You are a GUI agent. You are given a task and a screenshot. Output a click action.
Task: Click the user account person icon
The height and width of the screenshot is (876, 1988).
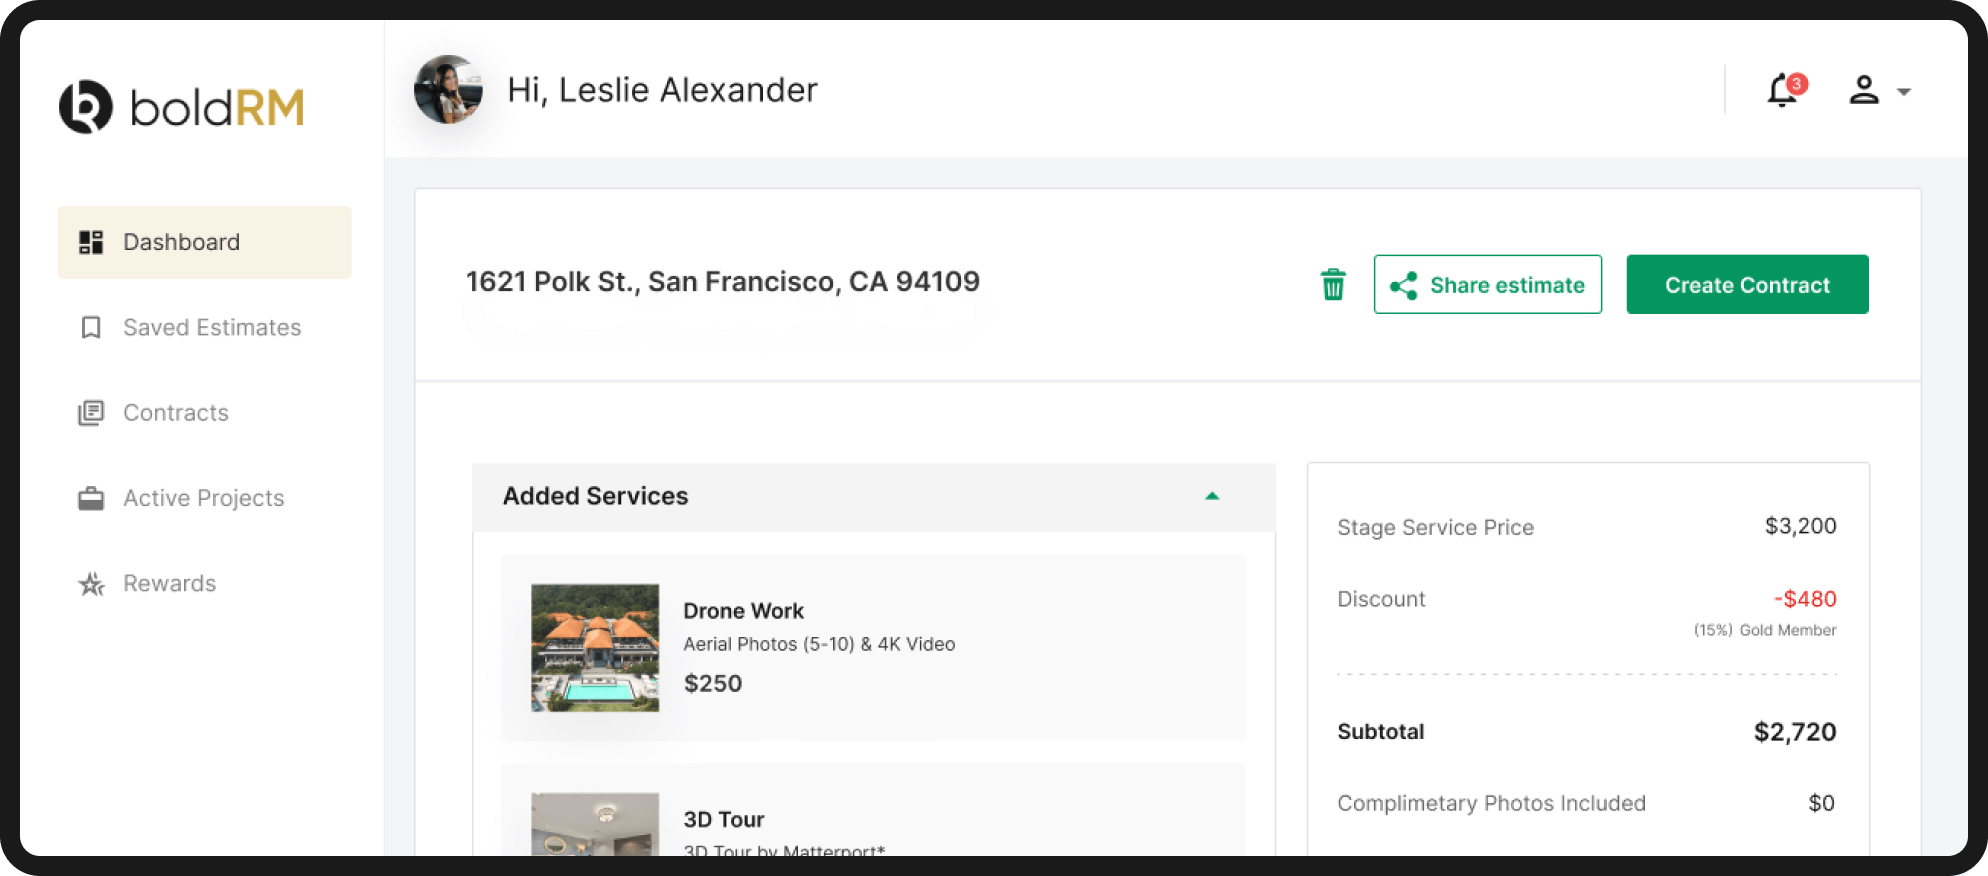(x=1863, y=90)
